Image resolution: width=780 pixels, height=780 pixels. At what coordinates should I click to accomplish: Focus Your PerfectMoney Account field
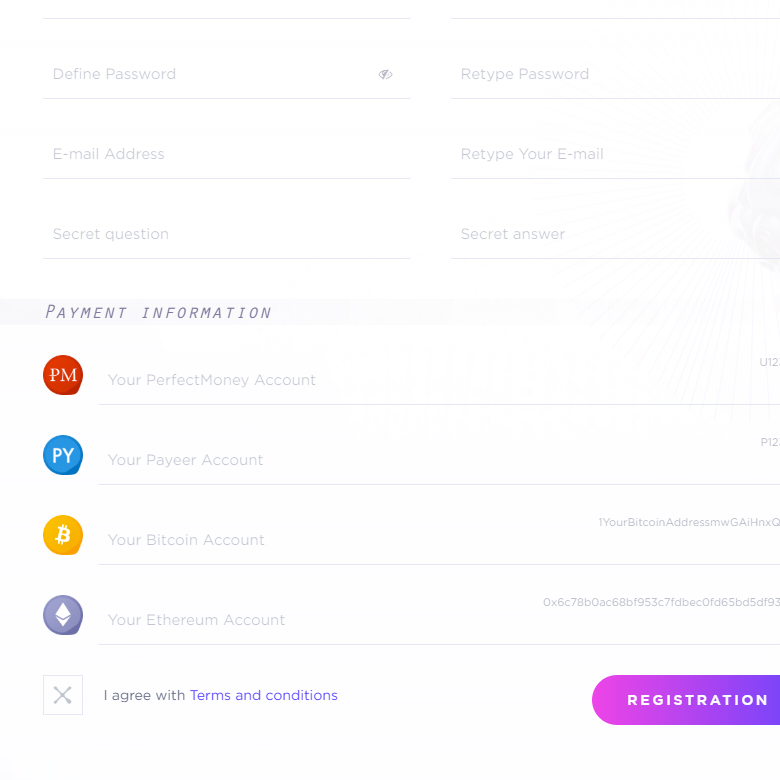[x=439, y=380]
